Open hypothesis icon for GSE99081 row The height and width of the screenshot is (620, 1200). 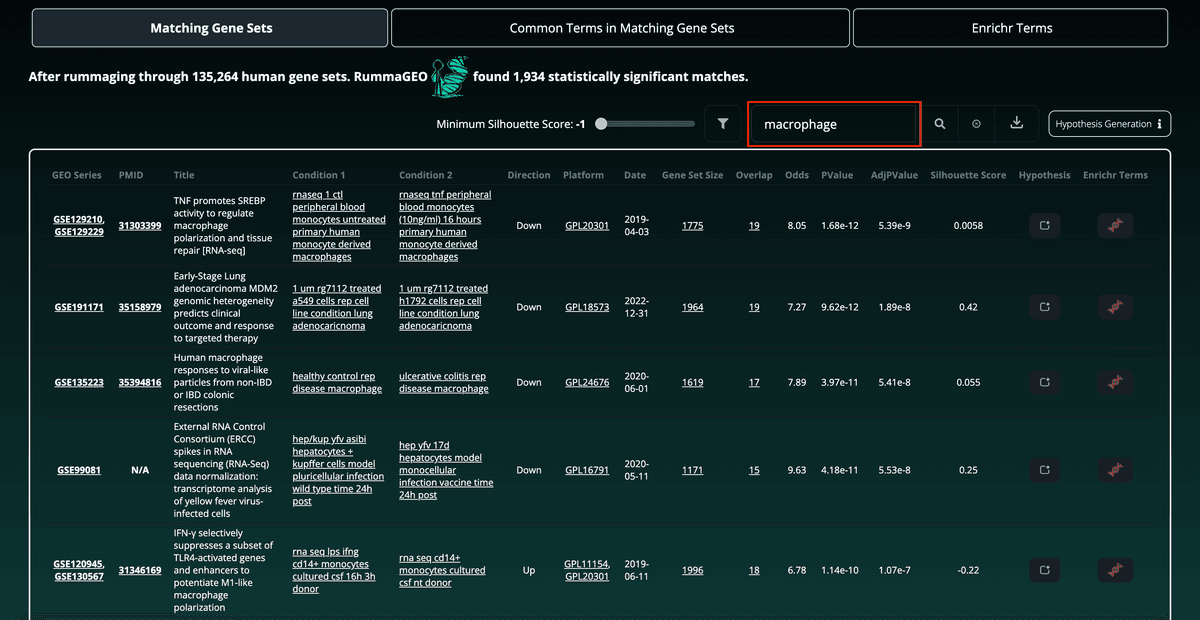pyautogui.click(x=1045, y=470)
